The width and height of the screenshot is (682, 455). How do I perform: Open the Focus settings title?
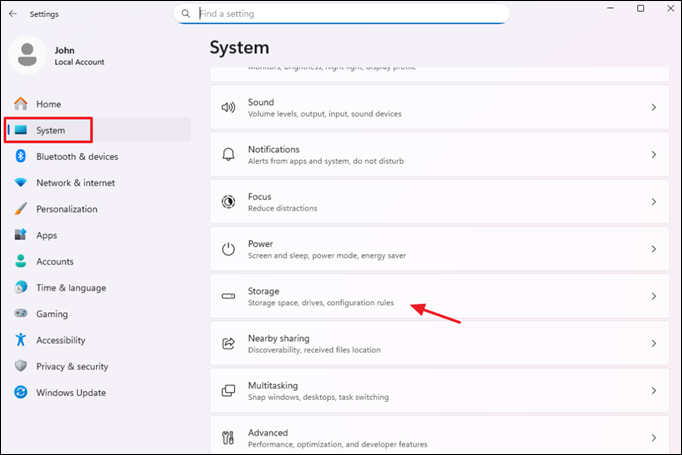[x=260, y=197]
